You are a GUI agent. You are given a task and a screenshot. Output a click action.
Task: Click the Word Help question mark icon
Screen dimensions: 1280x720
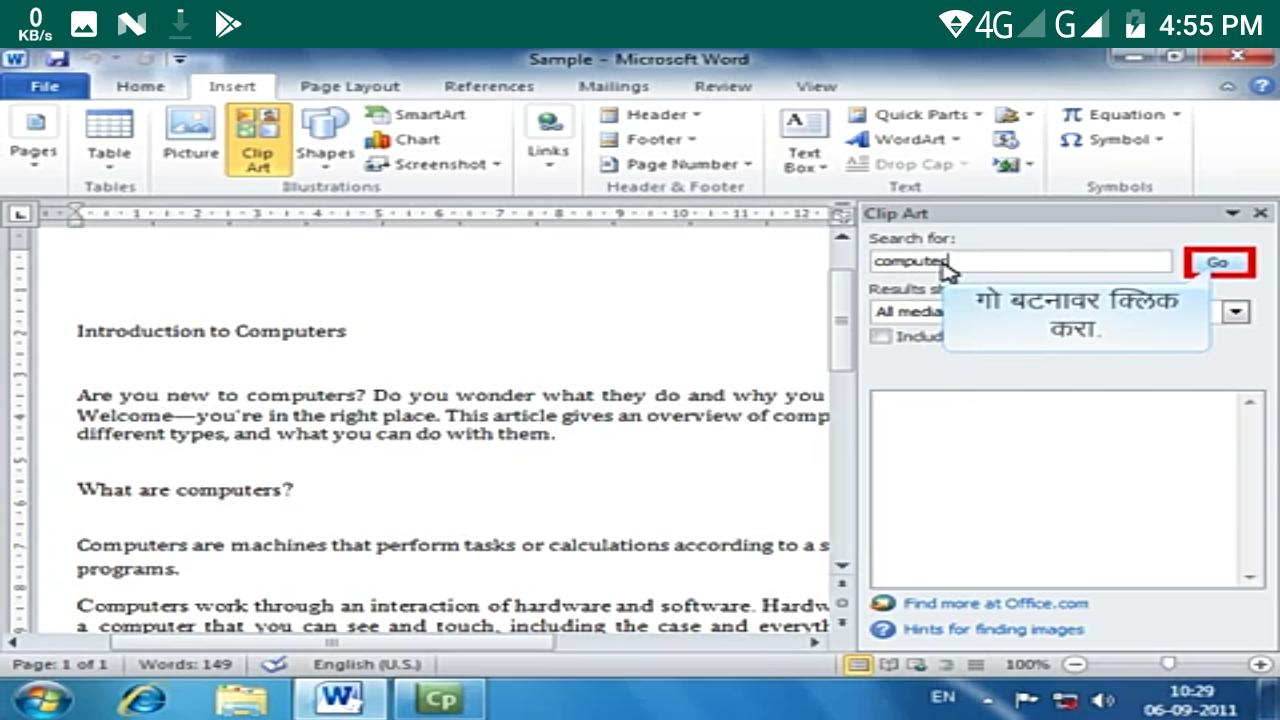pos(1259,87)
